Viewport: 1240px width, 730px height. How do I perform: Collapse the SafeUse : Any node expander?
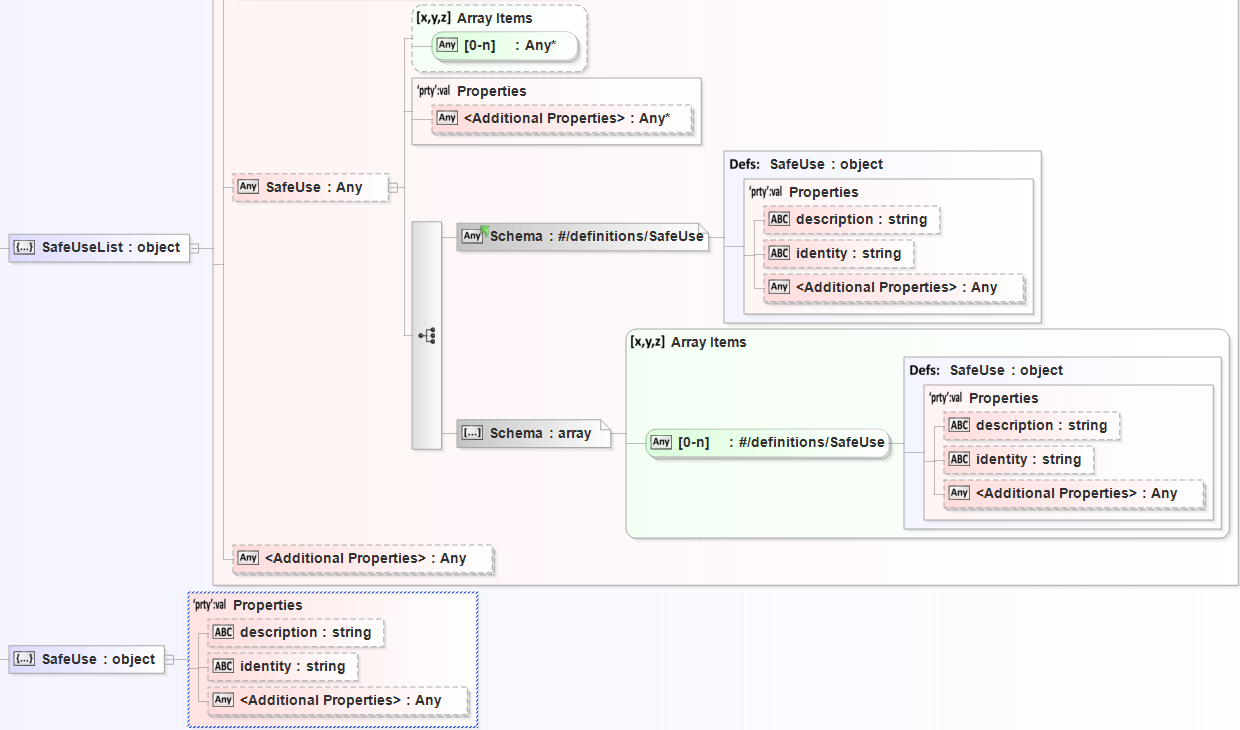pyautogui.click(x=393, y=187)
